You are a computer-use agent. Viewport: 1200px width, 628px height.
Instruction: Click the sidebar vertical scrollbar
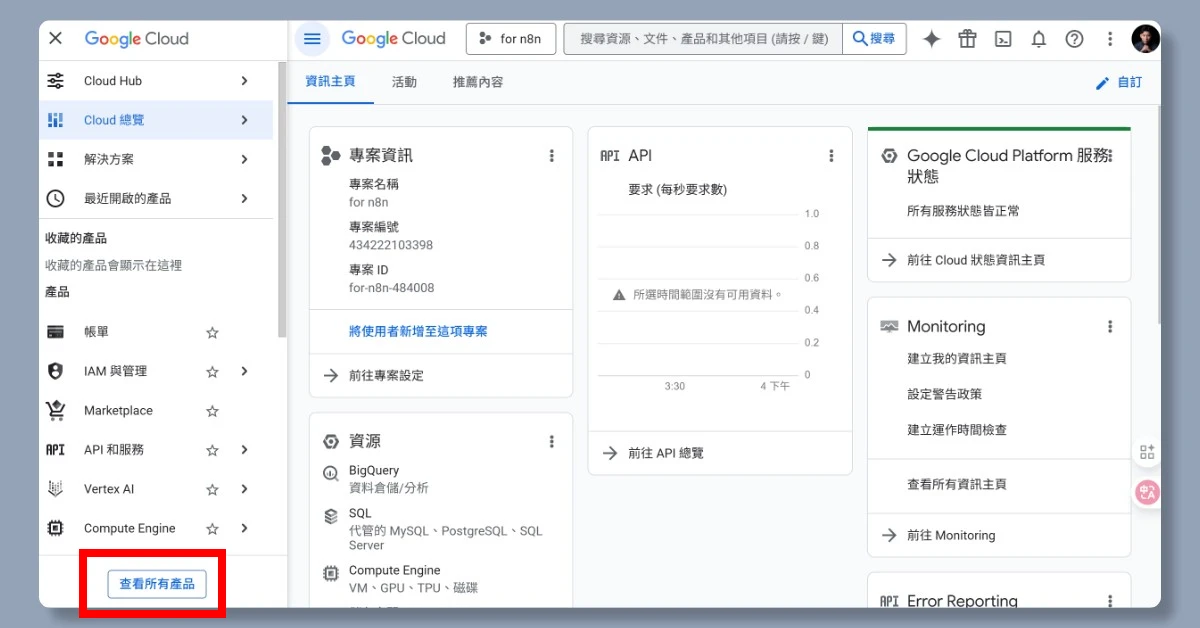pyautogui.click(x=282, y=200)
